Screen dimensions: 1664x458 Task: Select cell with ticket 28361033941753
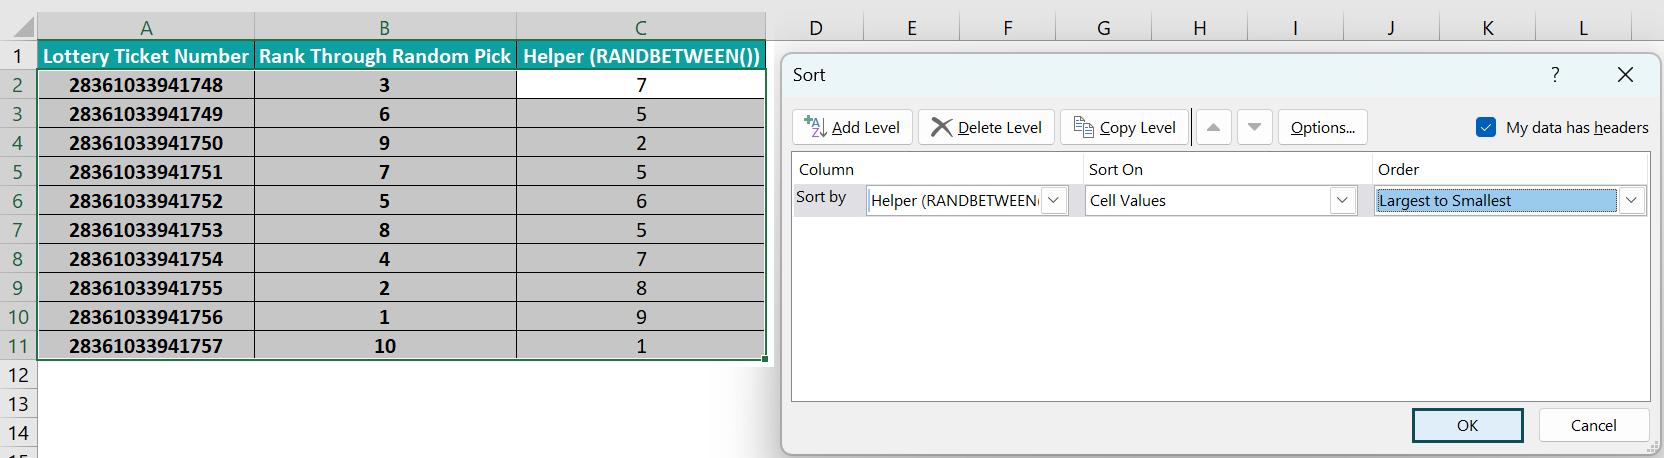tap(146, 230)
